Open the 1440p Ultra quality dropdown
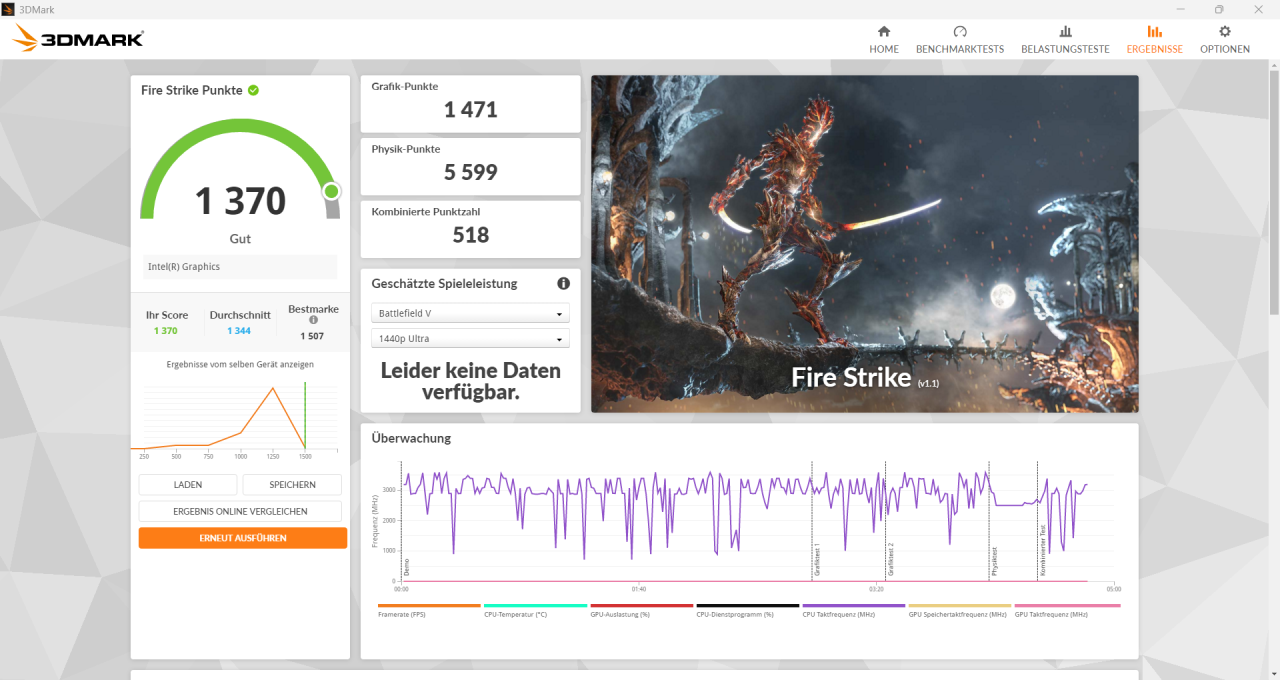 click(470, 338)
